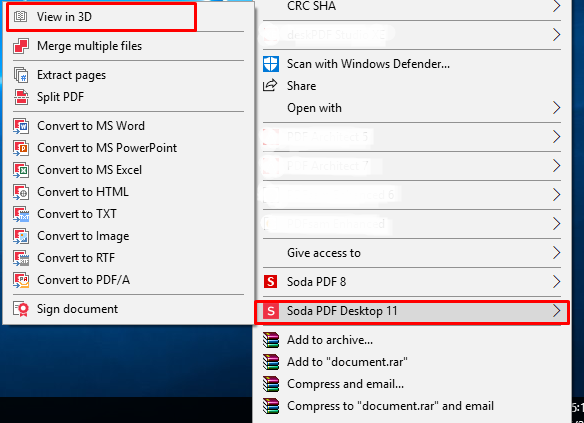Open the Give access to entry

pos(412,253)
